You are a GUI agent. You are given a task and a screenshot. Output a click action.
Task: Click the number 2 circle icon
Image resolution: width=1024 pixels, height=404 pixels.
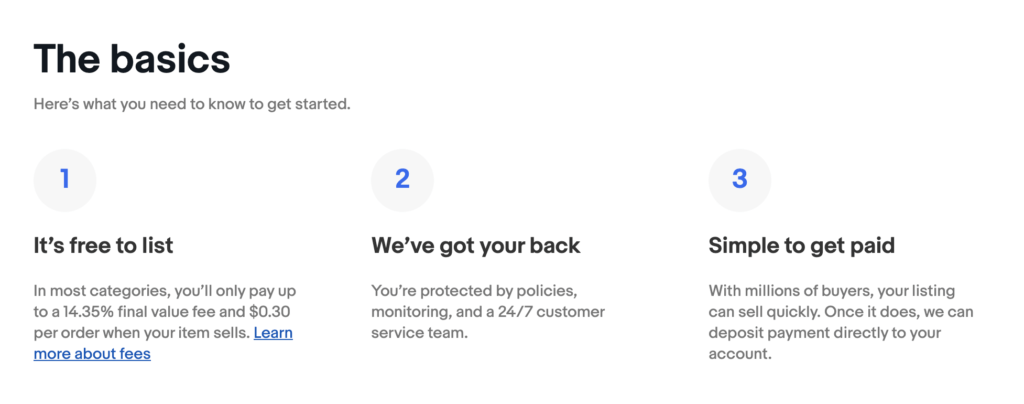coord(402,180)
